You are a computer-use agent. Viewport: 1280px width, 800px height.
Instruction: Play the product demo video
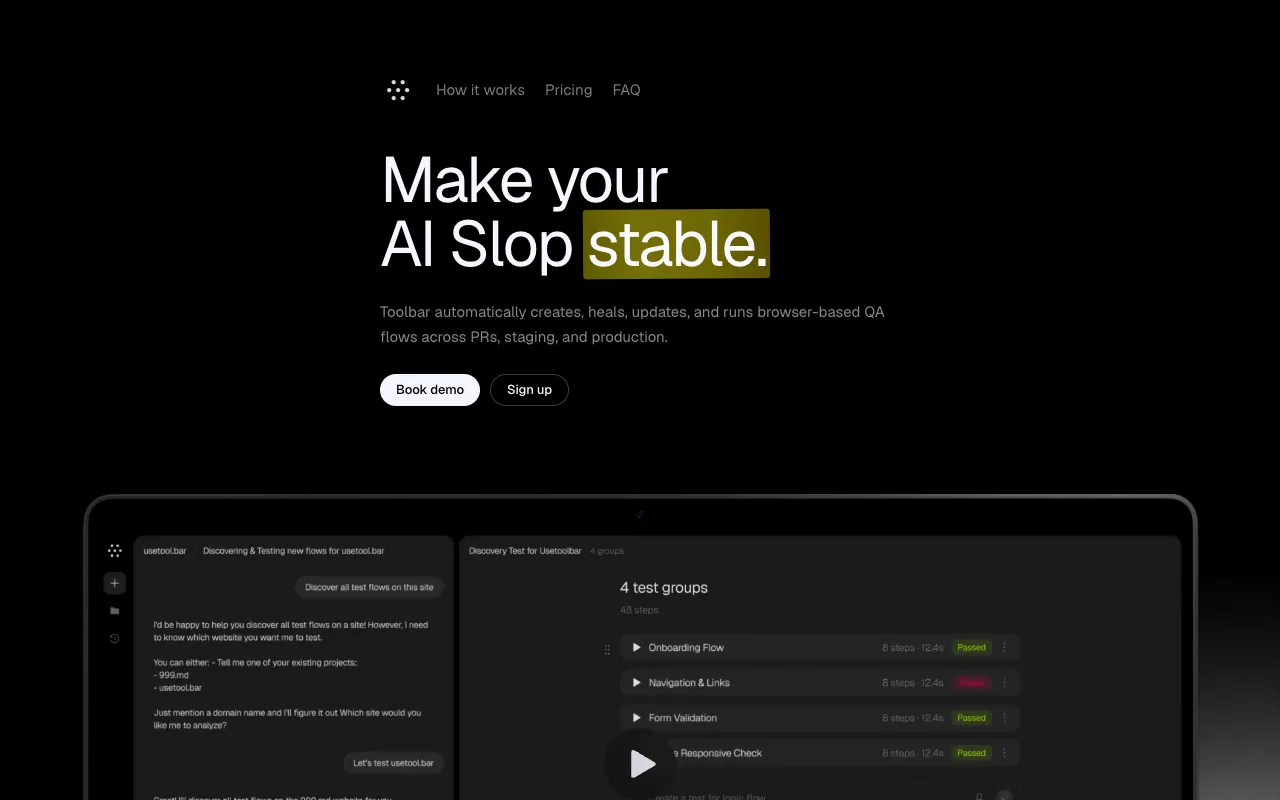pyautogui.click(x=642, y=765)
